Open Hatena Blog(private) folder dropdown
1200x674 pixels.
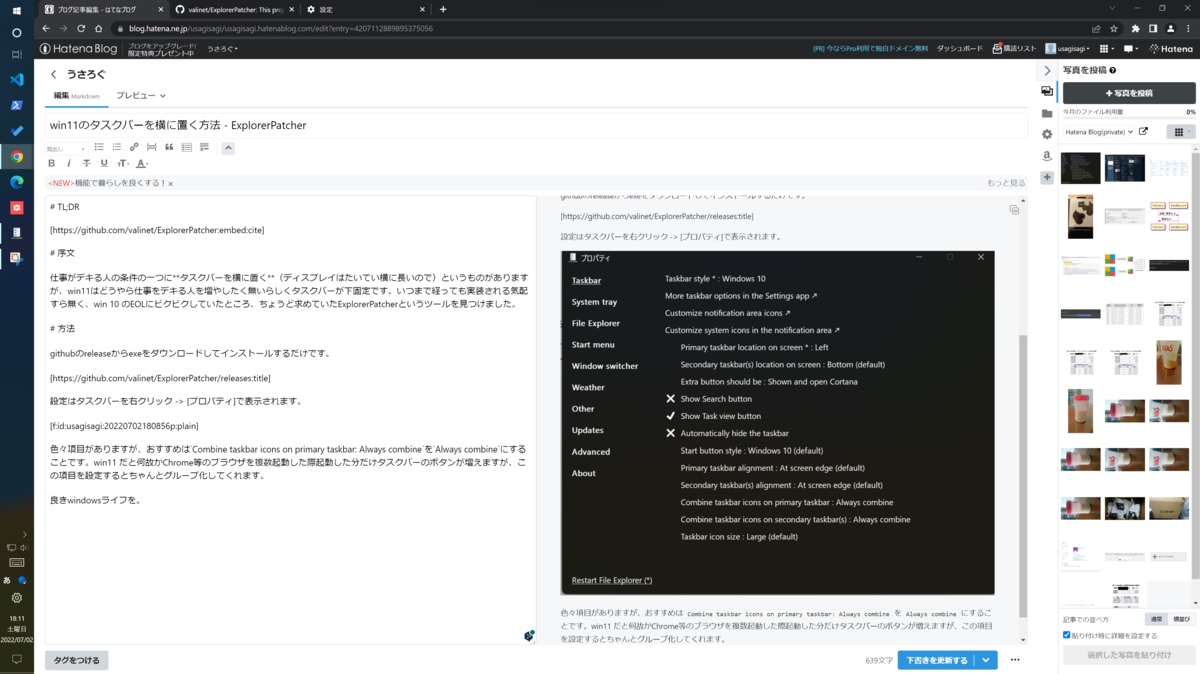click(x=1099, y=132)
